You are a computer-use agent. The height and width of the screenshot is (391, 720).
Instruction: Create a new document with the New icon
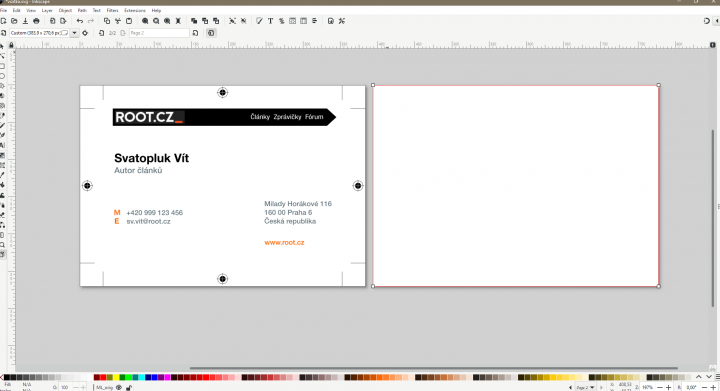(x=3, y=21)
